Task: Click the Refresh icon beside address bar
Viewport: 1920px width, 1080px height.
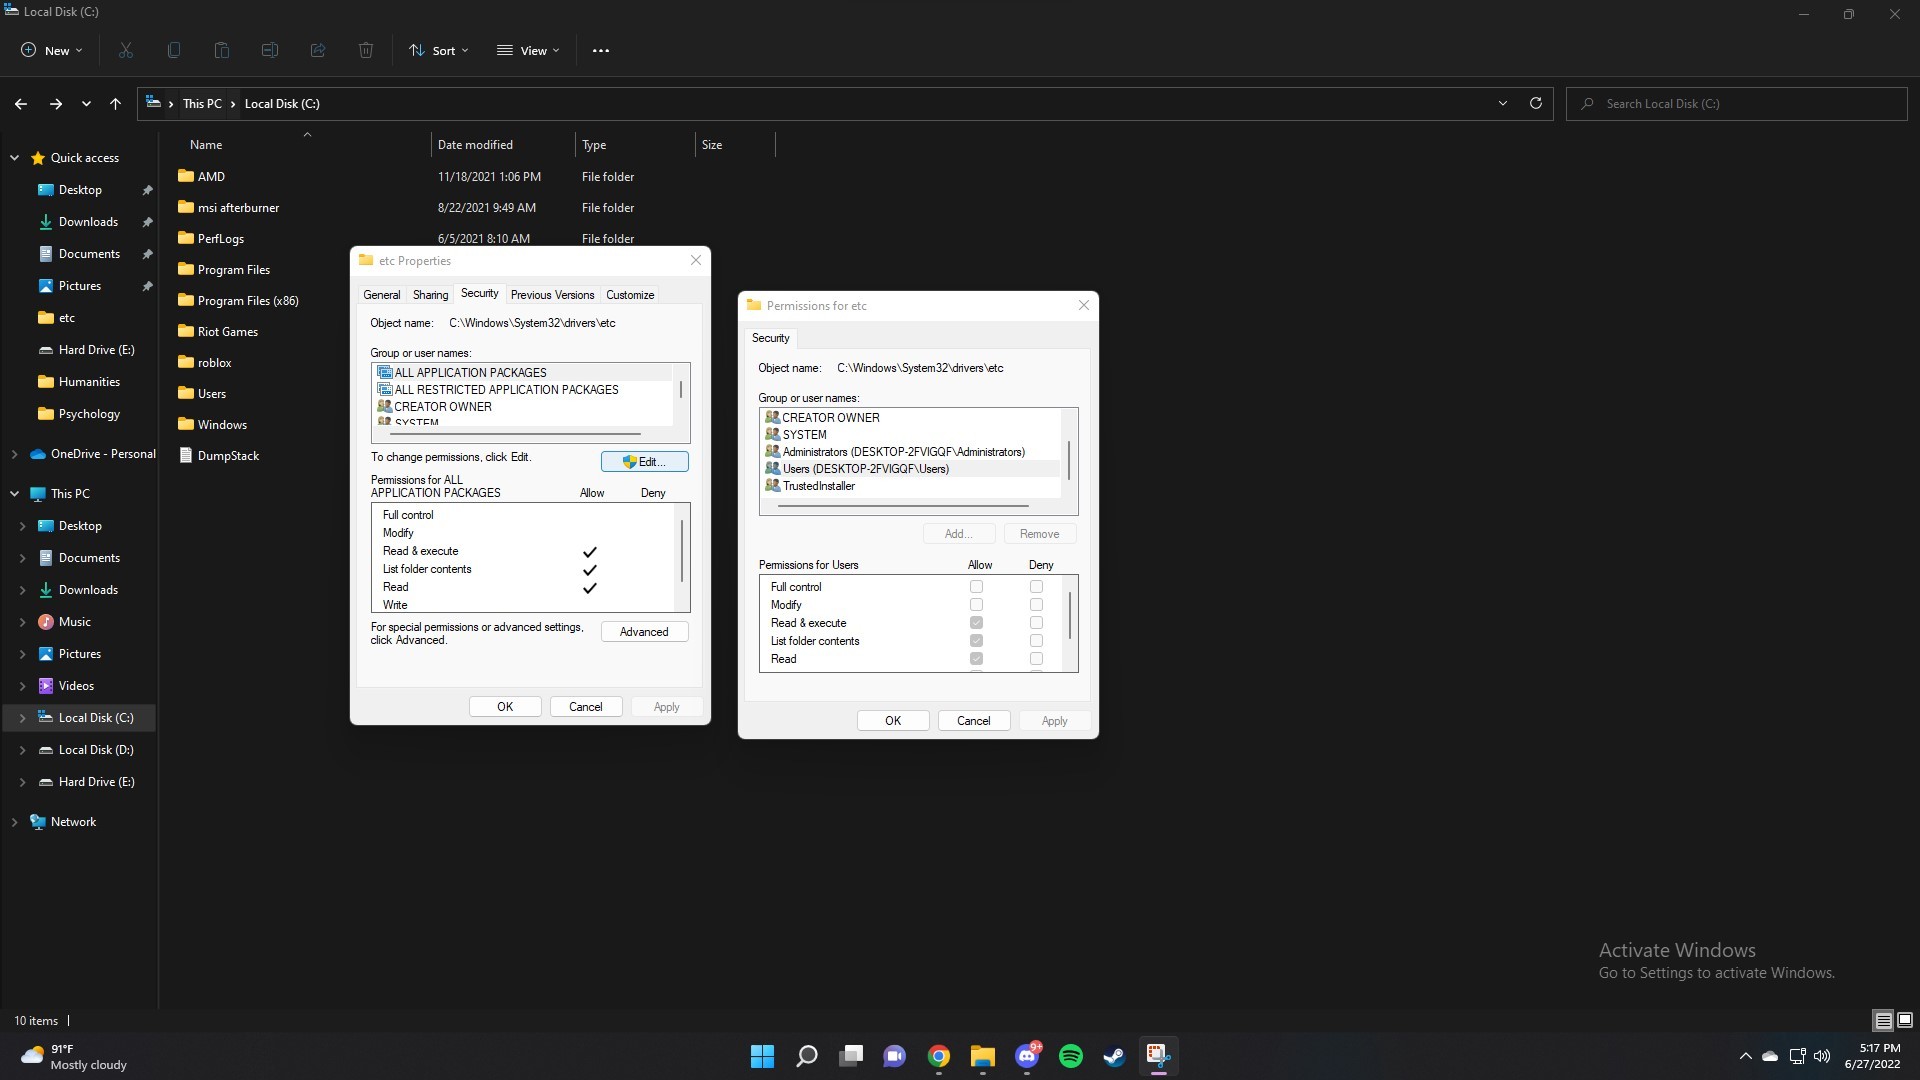Action: 1536,103
